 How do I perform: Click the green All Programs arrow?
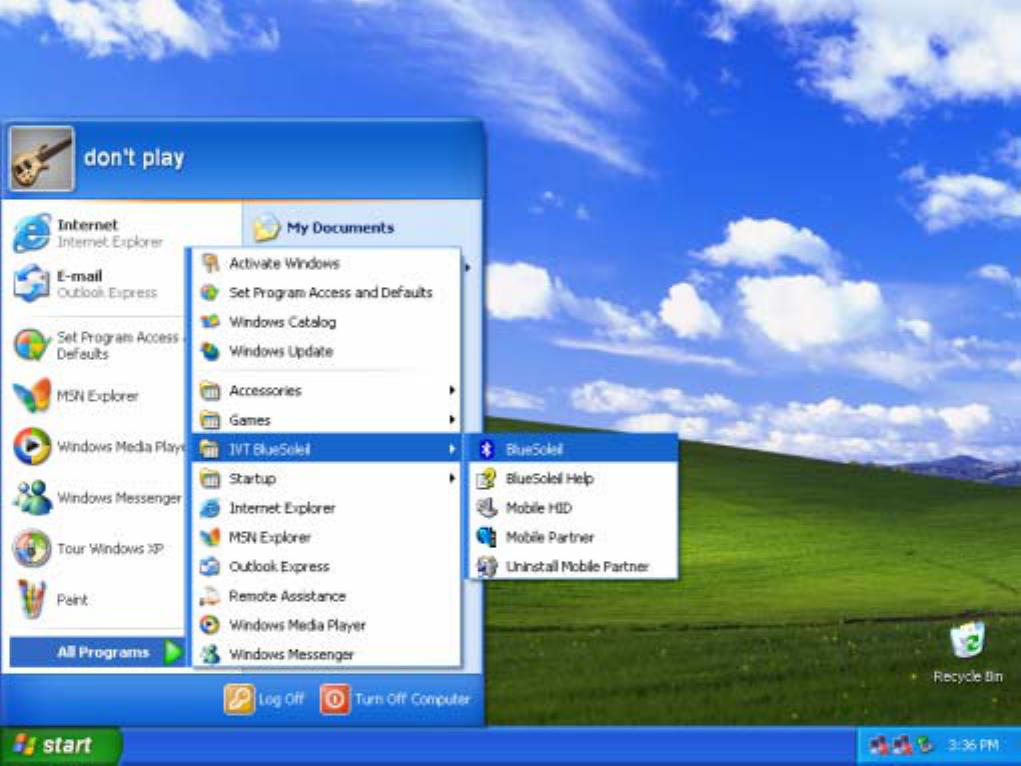[x=173, y=652]
